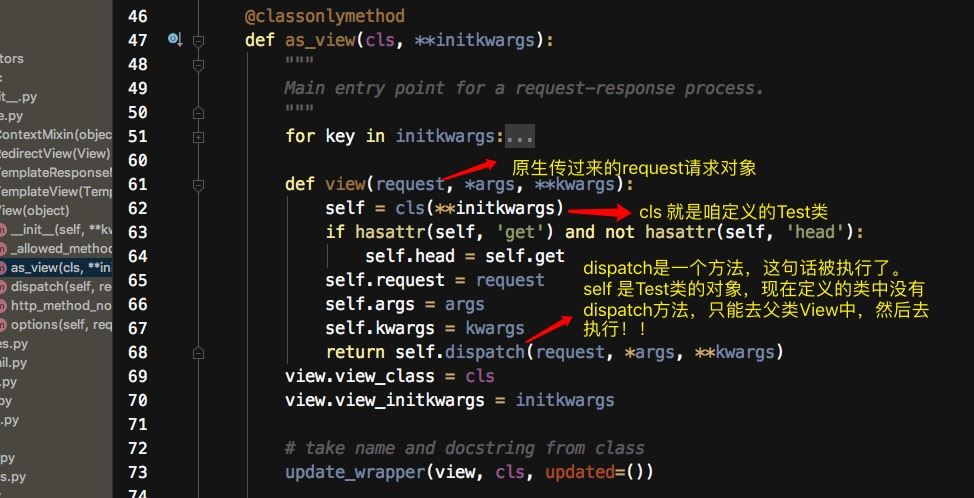Click the @classonlymethod decorator
The image size is (974, 498).
pyautogui.click(x=325, y=16)
